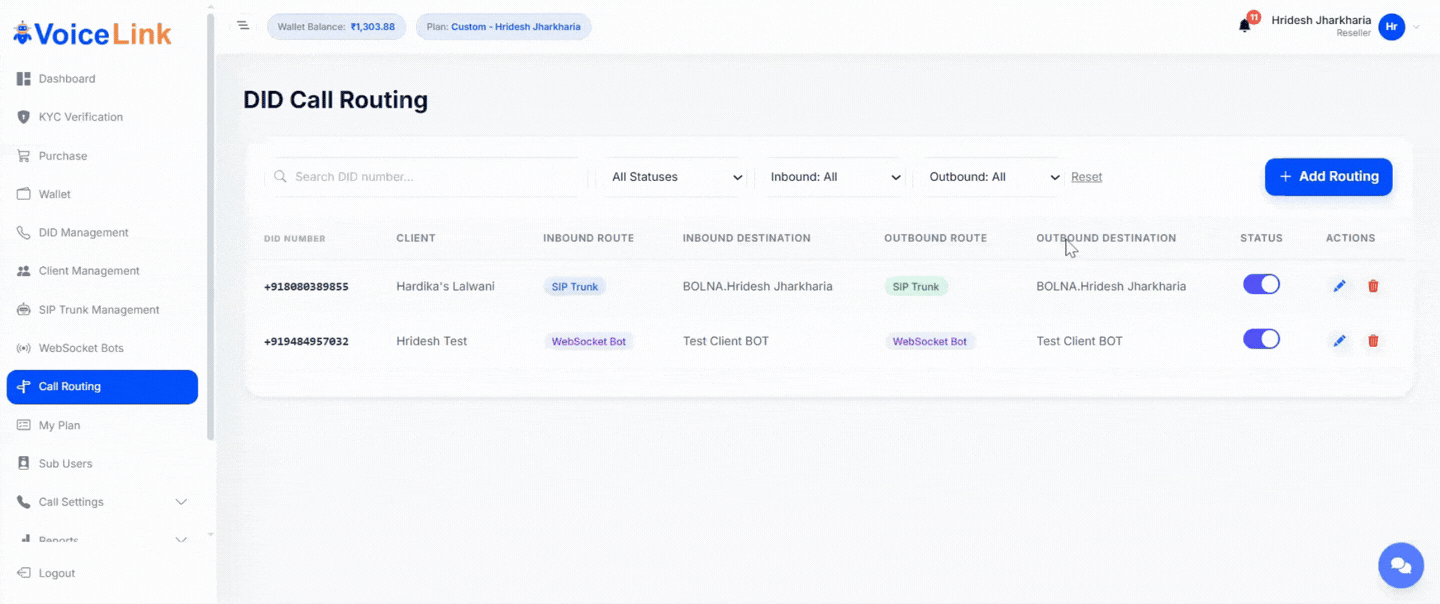The height and width of the screenshot is (604, 1440).
Task: Click the Outbound Destination column header
Action: pyautogui.click(x=1106, y=238)
